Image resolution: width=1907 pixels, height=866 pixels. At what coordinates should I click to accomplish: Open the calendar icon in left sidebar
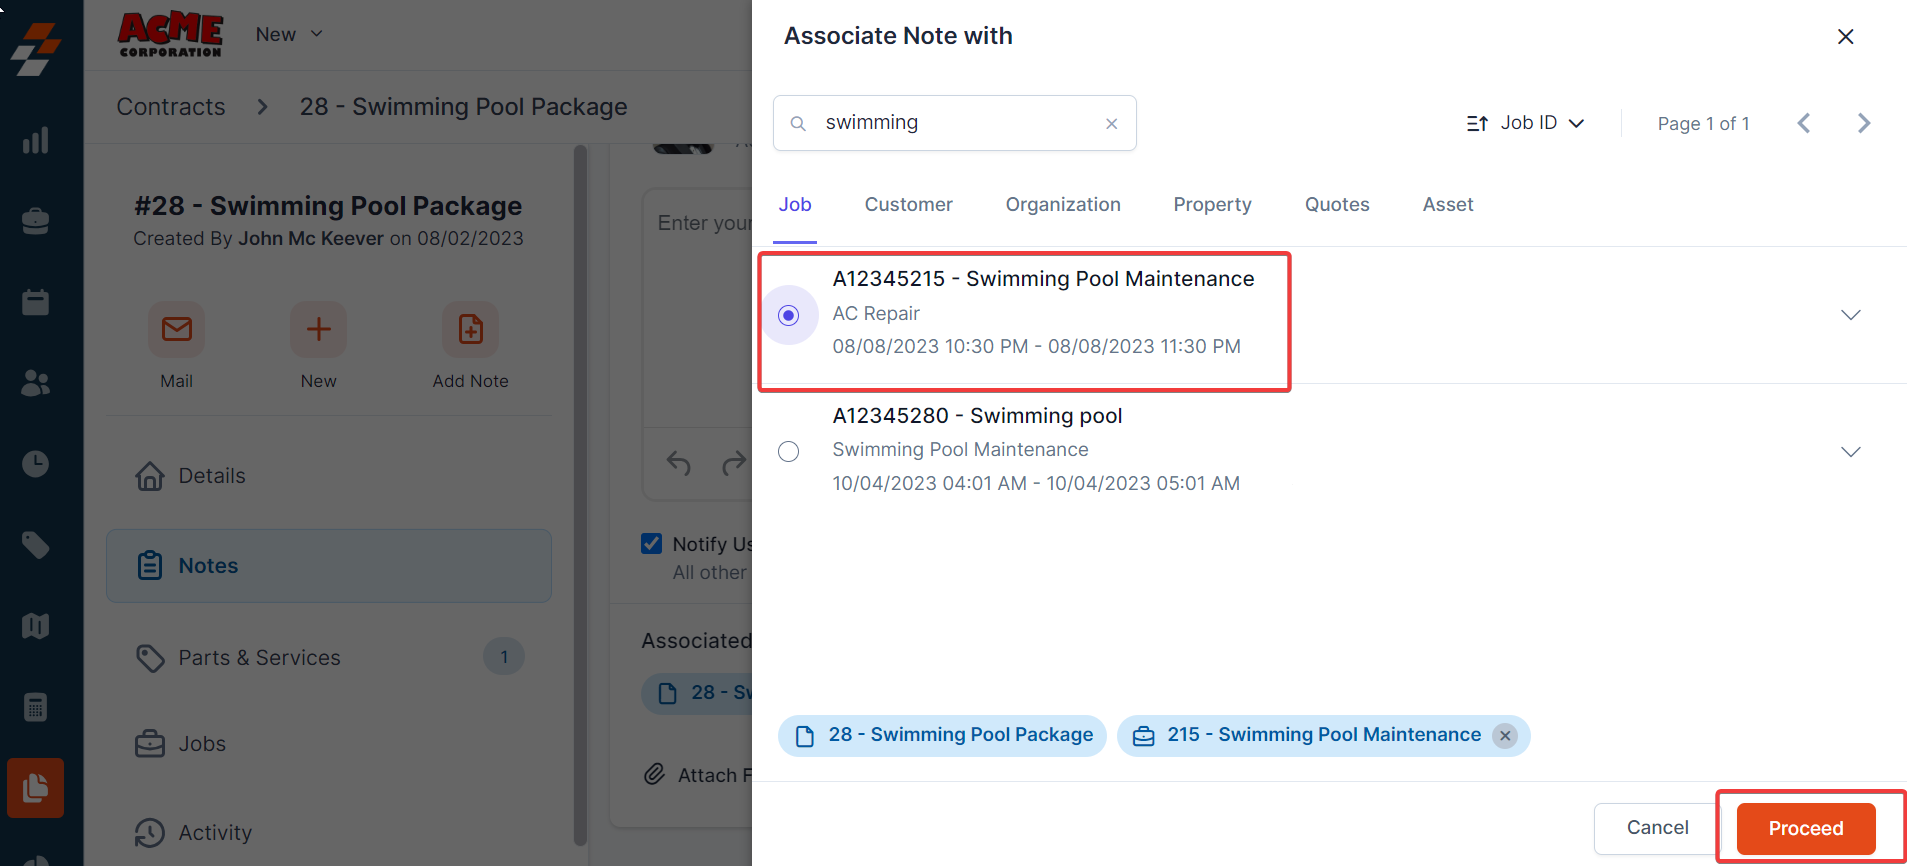(x=36, y=302)
